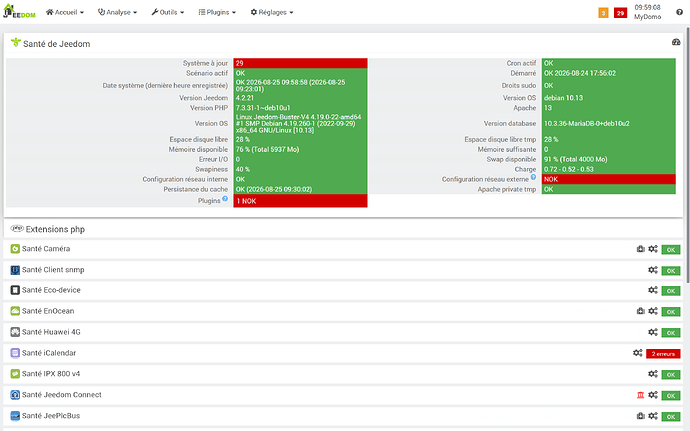This screenshot has height=431, width=690.
Task: Click the medkit icon in Santé EnOcean row
Action: 641,311
